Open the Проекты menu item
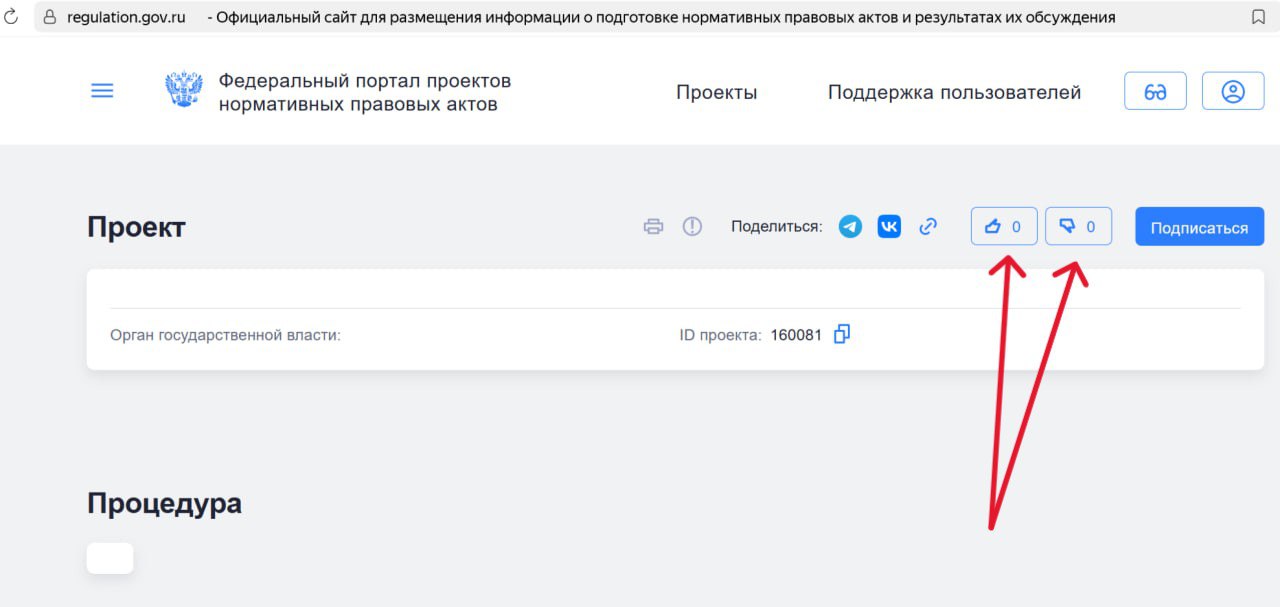 pyautogui.click(x=716, y=93)
